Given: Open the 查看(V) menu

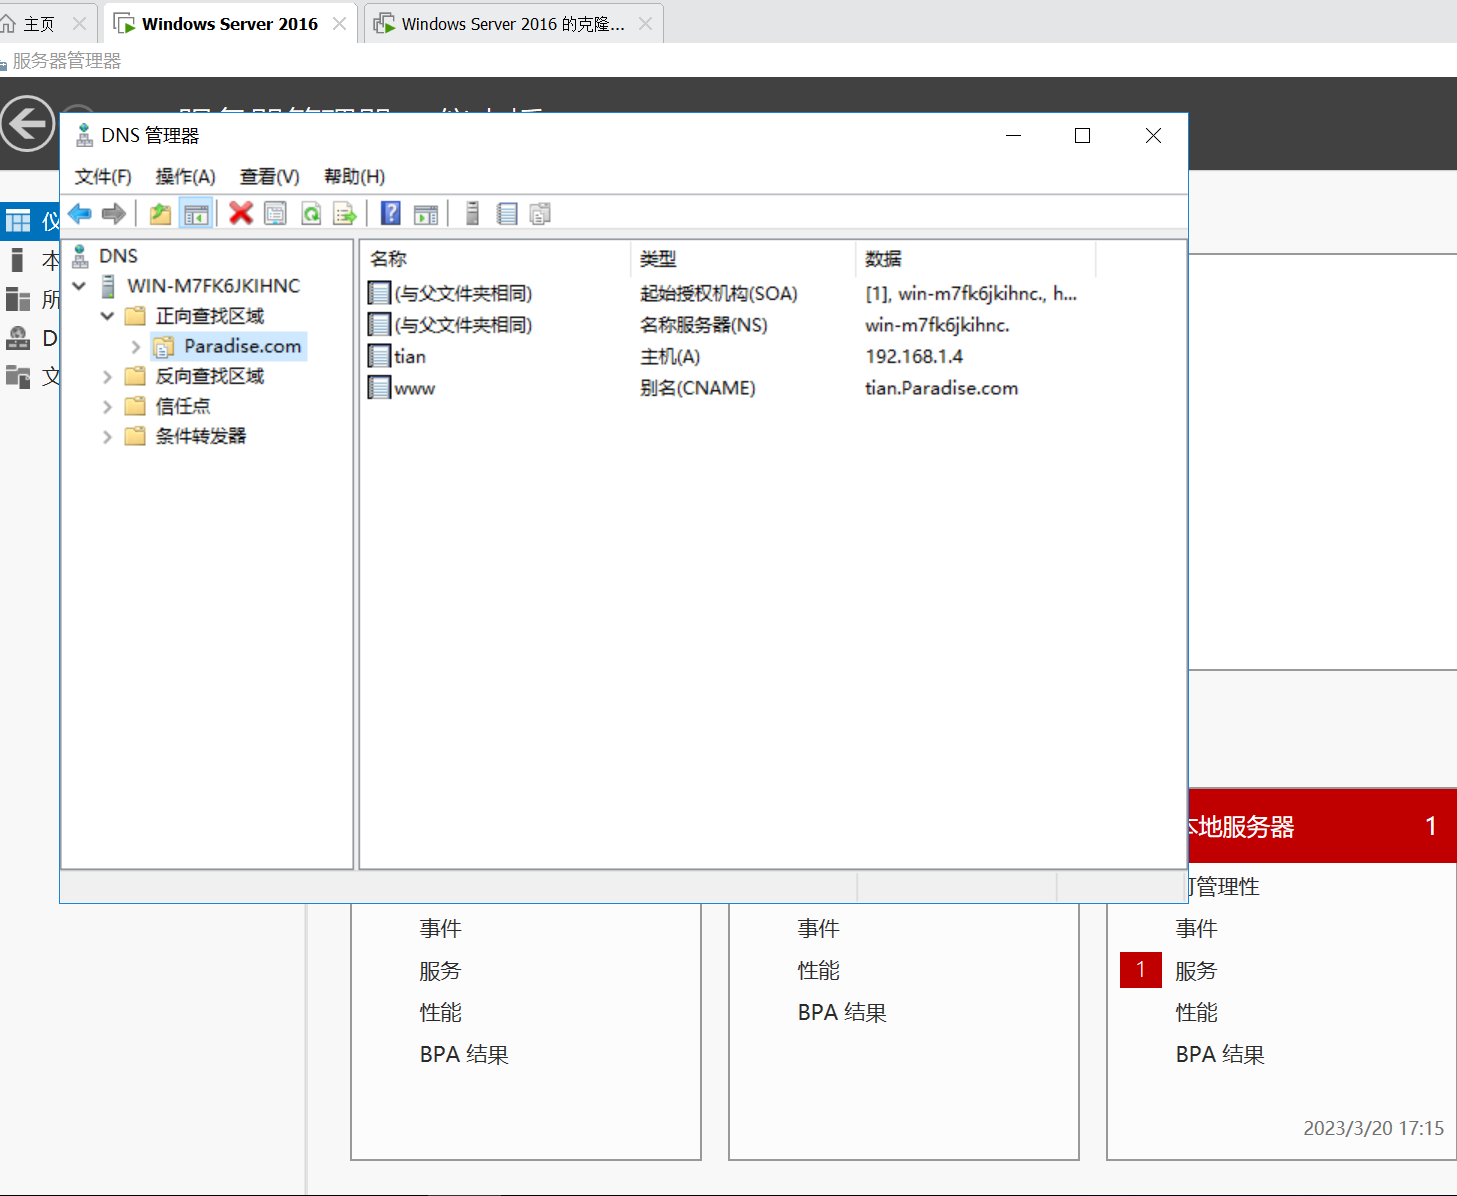Looking at the screenshot, I should pos(270,177).
